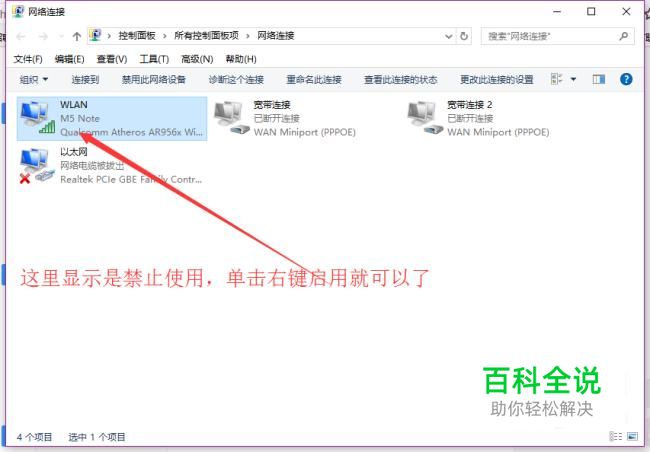Navigate up one folder level arrow

[76, 36]
